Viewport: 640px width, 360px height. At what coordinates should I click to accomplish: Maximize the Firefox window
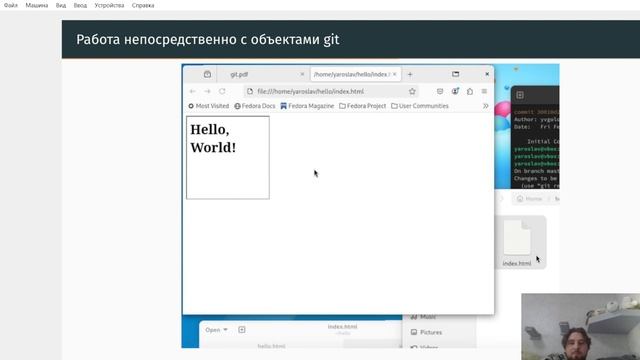[x=456, y=74]
